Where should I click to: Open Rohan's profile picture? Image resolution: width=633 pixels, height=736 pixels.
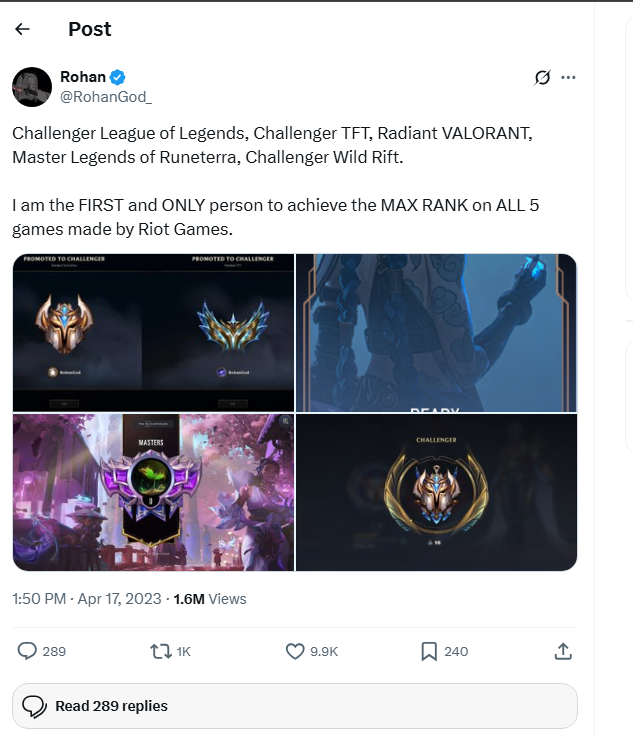tap(32, 87)
